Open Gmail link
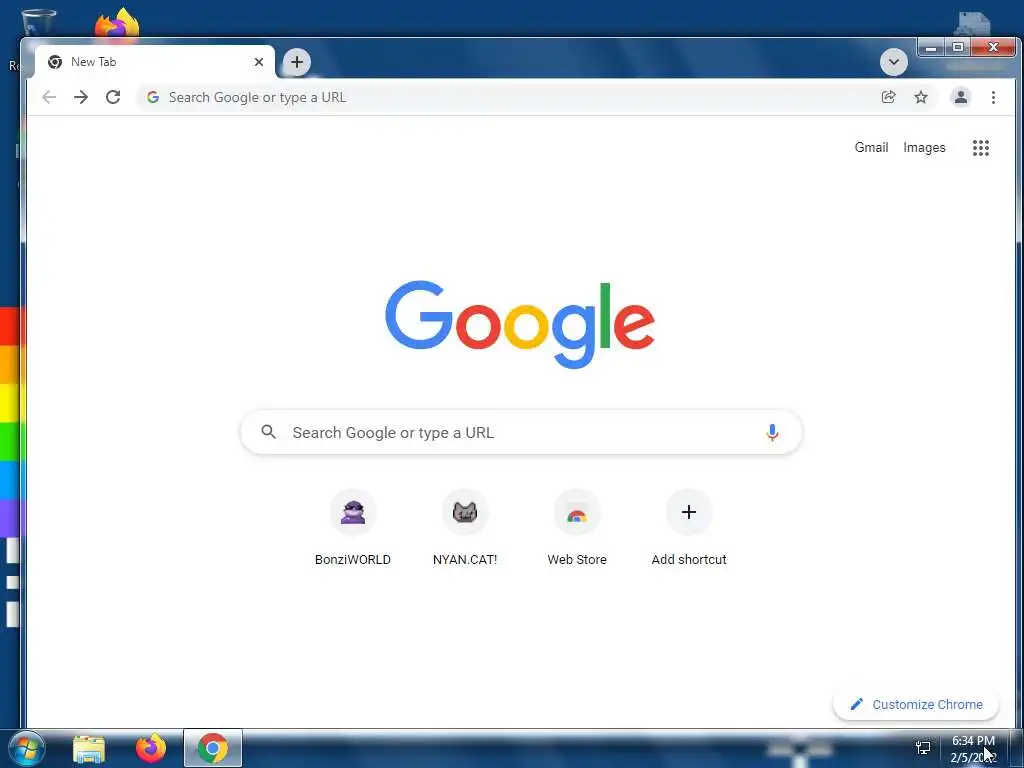The width and height of the screenshot is (1024, 768). tap(871, 148)
